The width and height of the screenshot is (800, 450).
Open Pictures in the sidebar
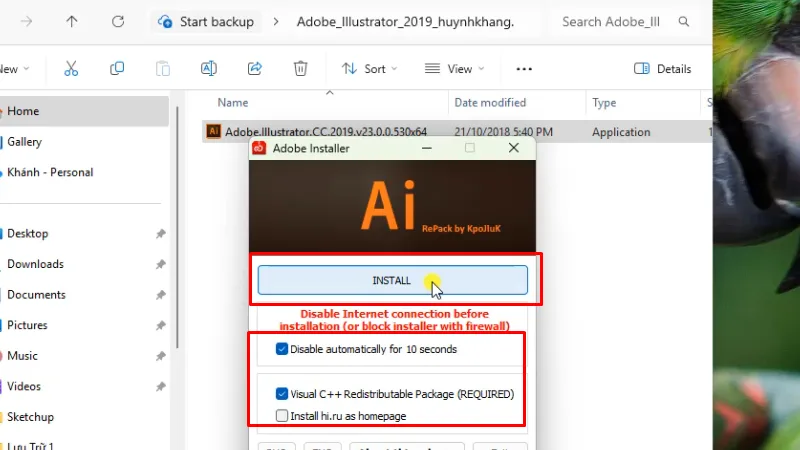click(x=27, y=326)
